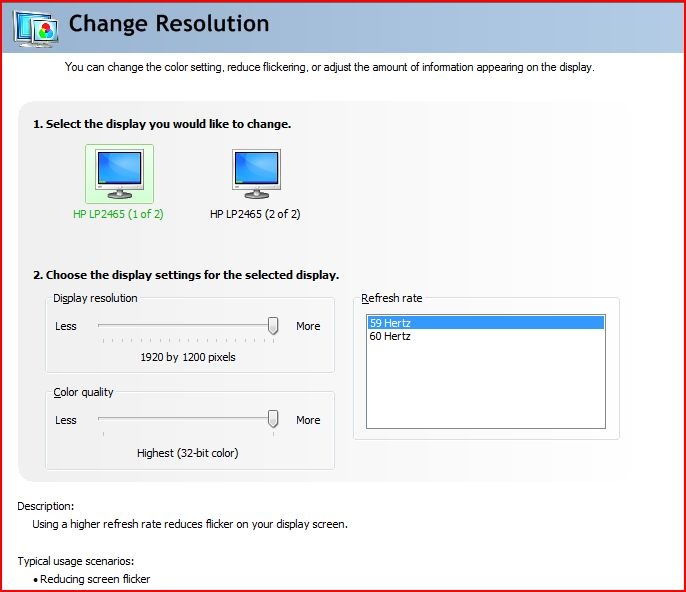Image resolution: width=686 pixels, height=592 pixels.
Task: Click the "Color quality" group label
Action: [83, 392]
